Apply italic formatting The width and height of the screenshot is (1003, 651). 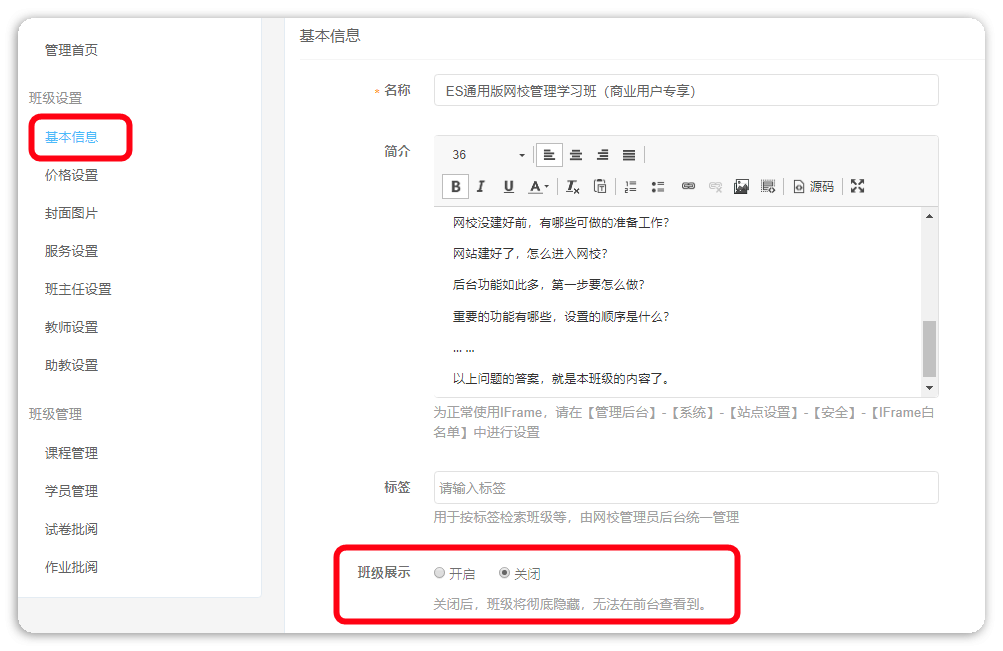point(481,186)
